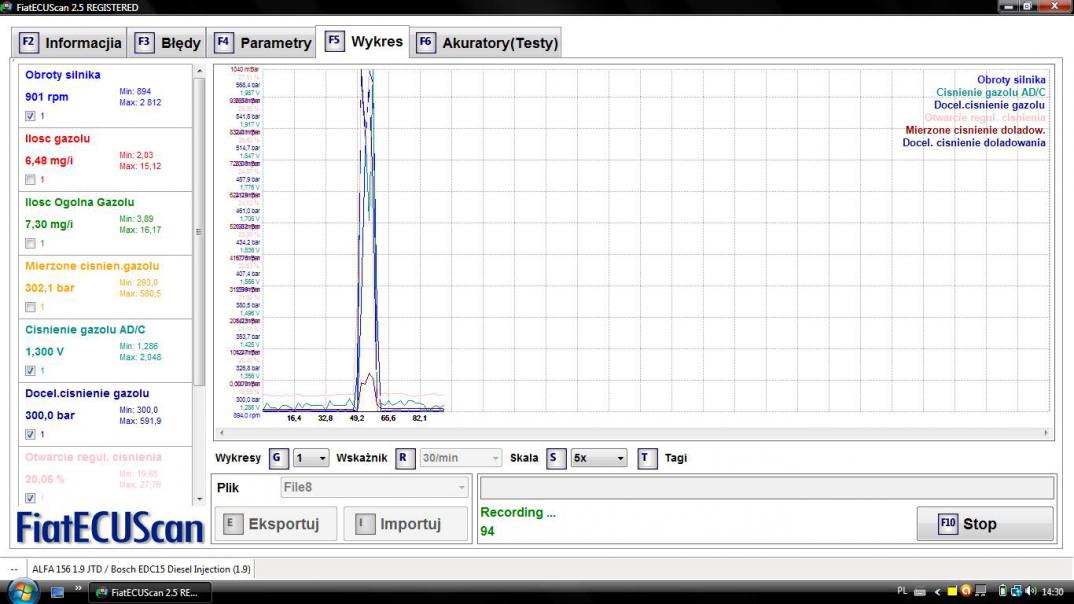Viewport: 1074px width, 604px height.
Task: Toggle Docel.cisnienie gazolu checkbox
Action: point(30,434)
